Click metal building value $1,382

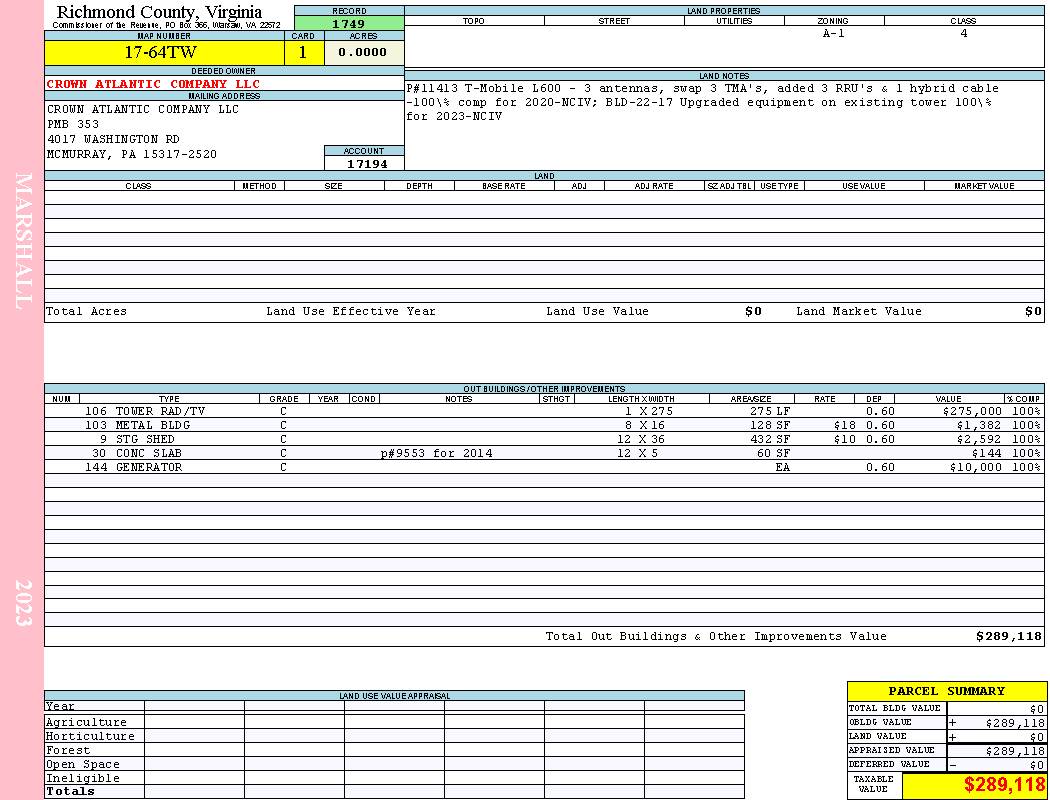point(980,425)
